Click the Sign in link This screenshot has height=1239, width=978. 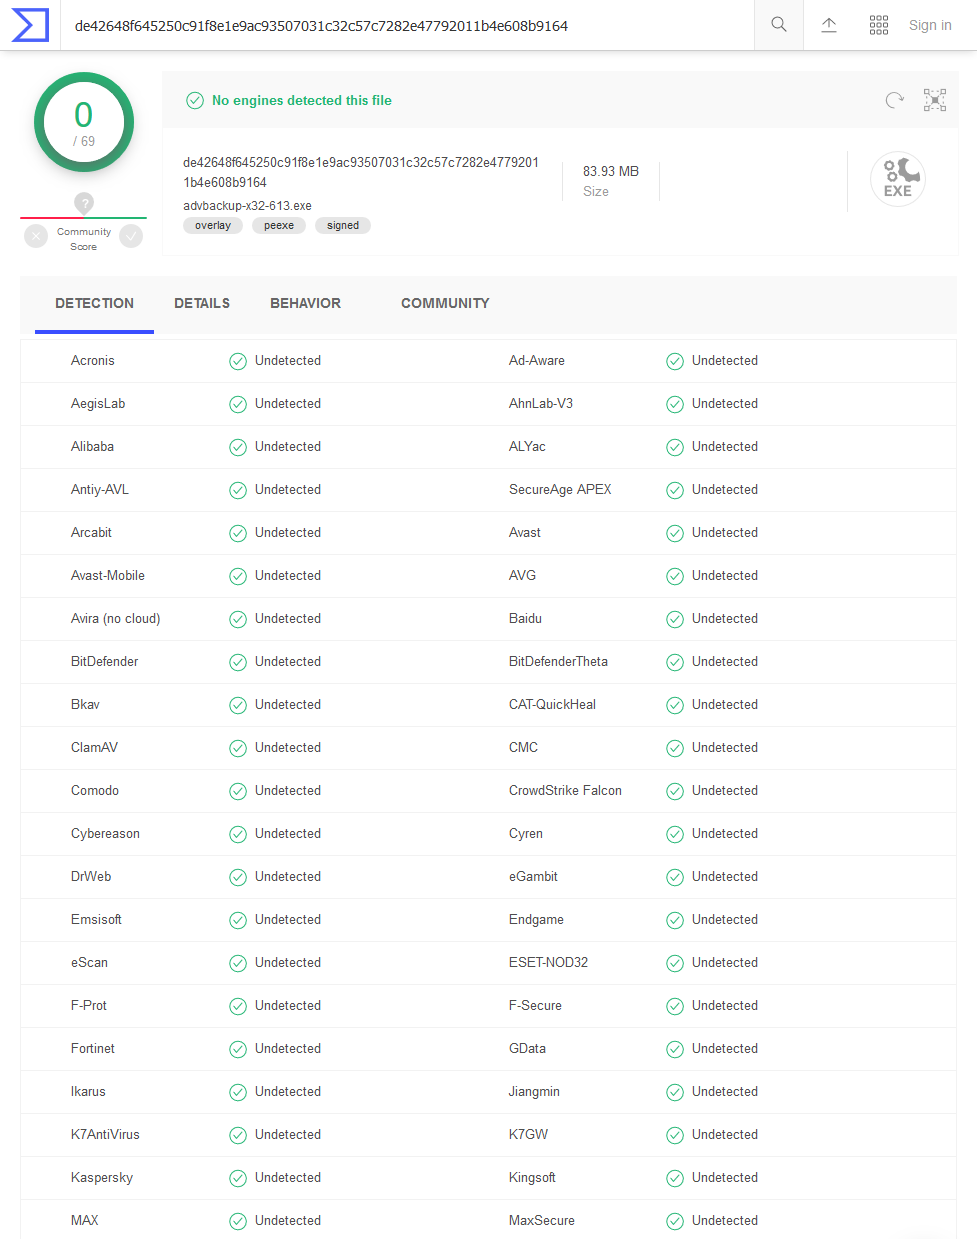[929, 25]
